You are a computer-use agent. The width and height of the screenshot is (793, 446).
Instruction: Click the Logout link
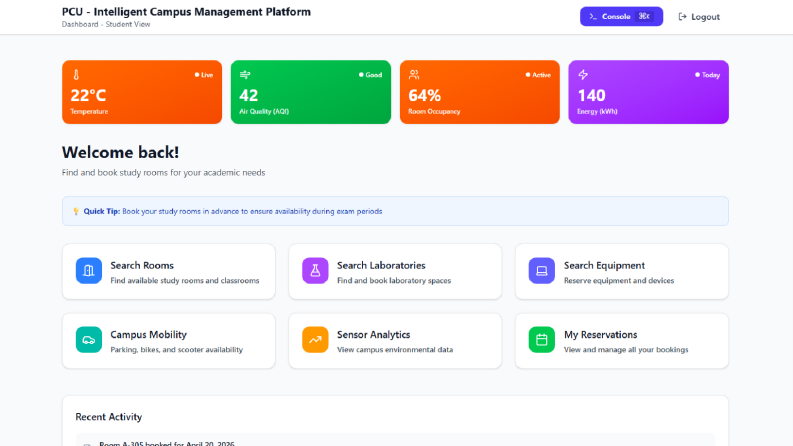(x=699, y=17)
